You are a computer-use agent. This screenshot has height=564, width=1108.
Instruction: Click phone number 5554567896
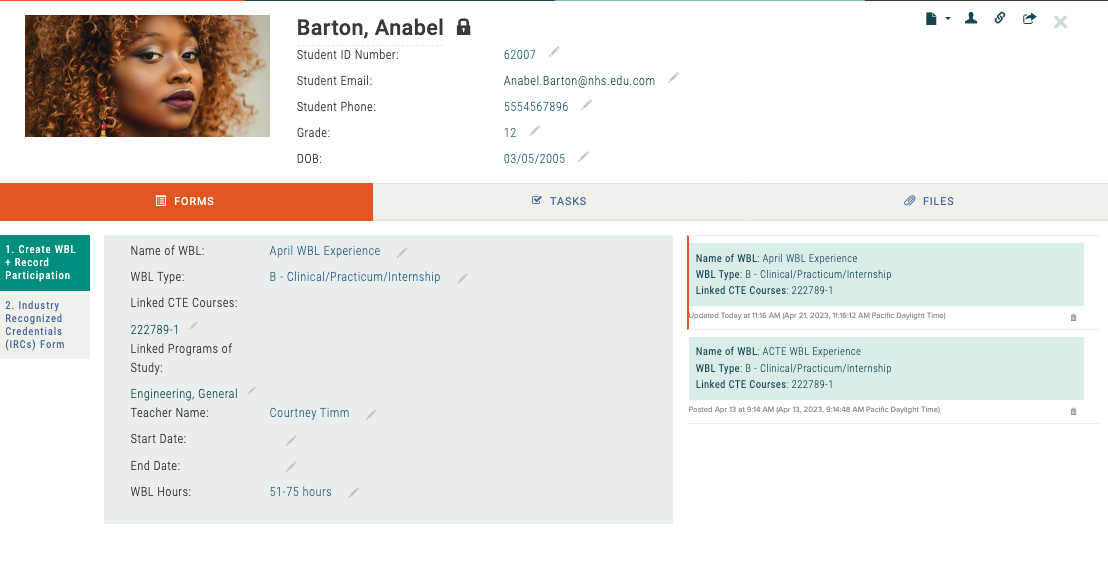click(536, 107)
